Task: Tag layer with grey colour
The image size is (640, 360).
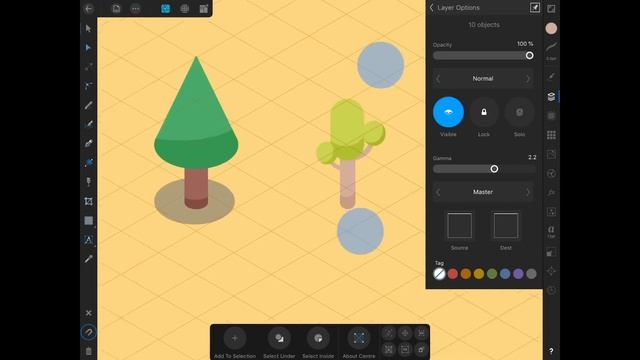Action: pyautogui.click(x=531, y=274)
